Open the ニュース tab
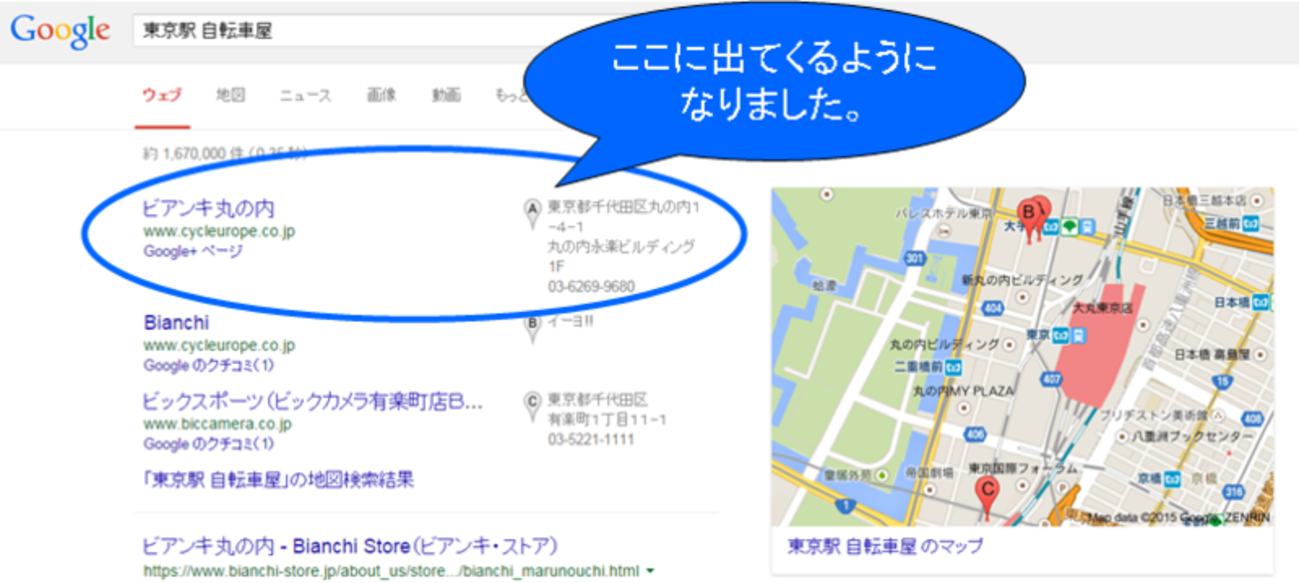 click(x=305, y=96)
